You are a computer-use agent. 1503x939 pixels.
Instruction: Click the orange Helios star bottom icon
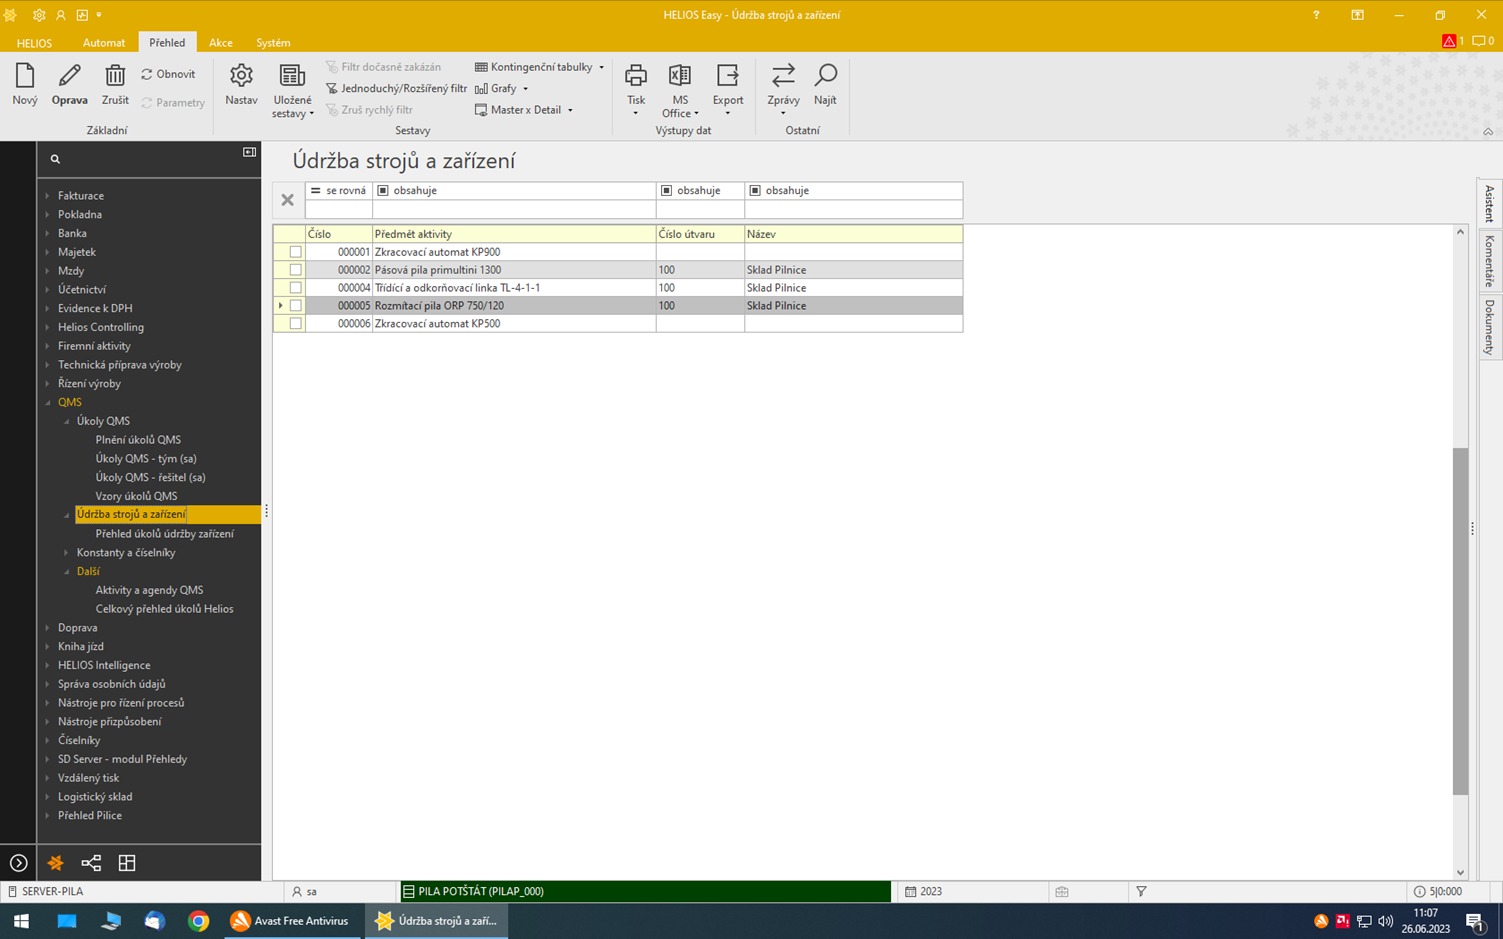click(55, 862)
